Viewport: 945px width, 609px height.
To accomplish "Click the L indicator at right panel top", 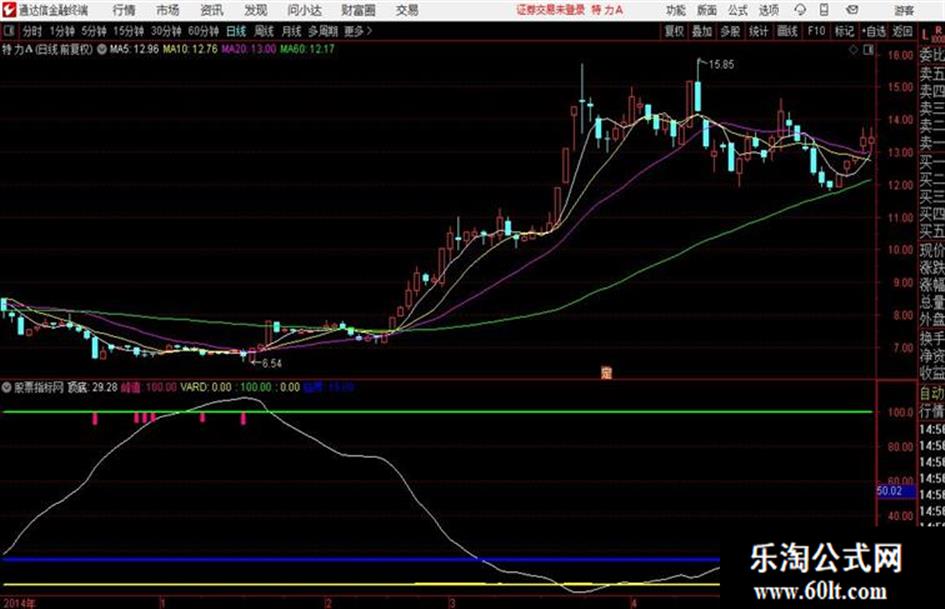I will [x=925, y=36].
